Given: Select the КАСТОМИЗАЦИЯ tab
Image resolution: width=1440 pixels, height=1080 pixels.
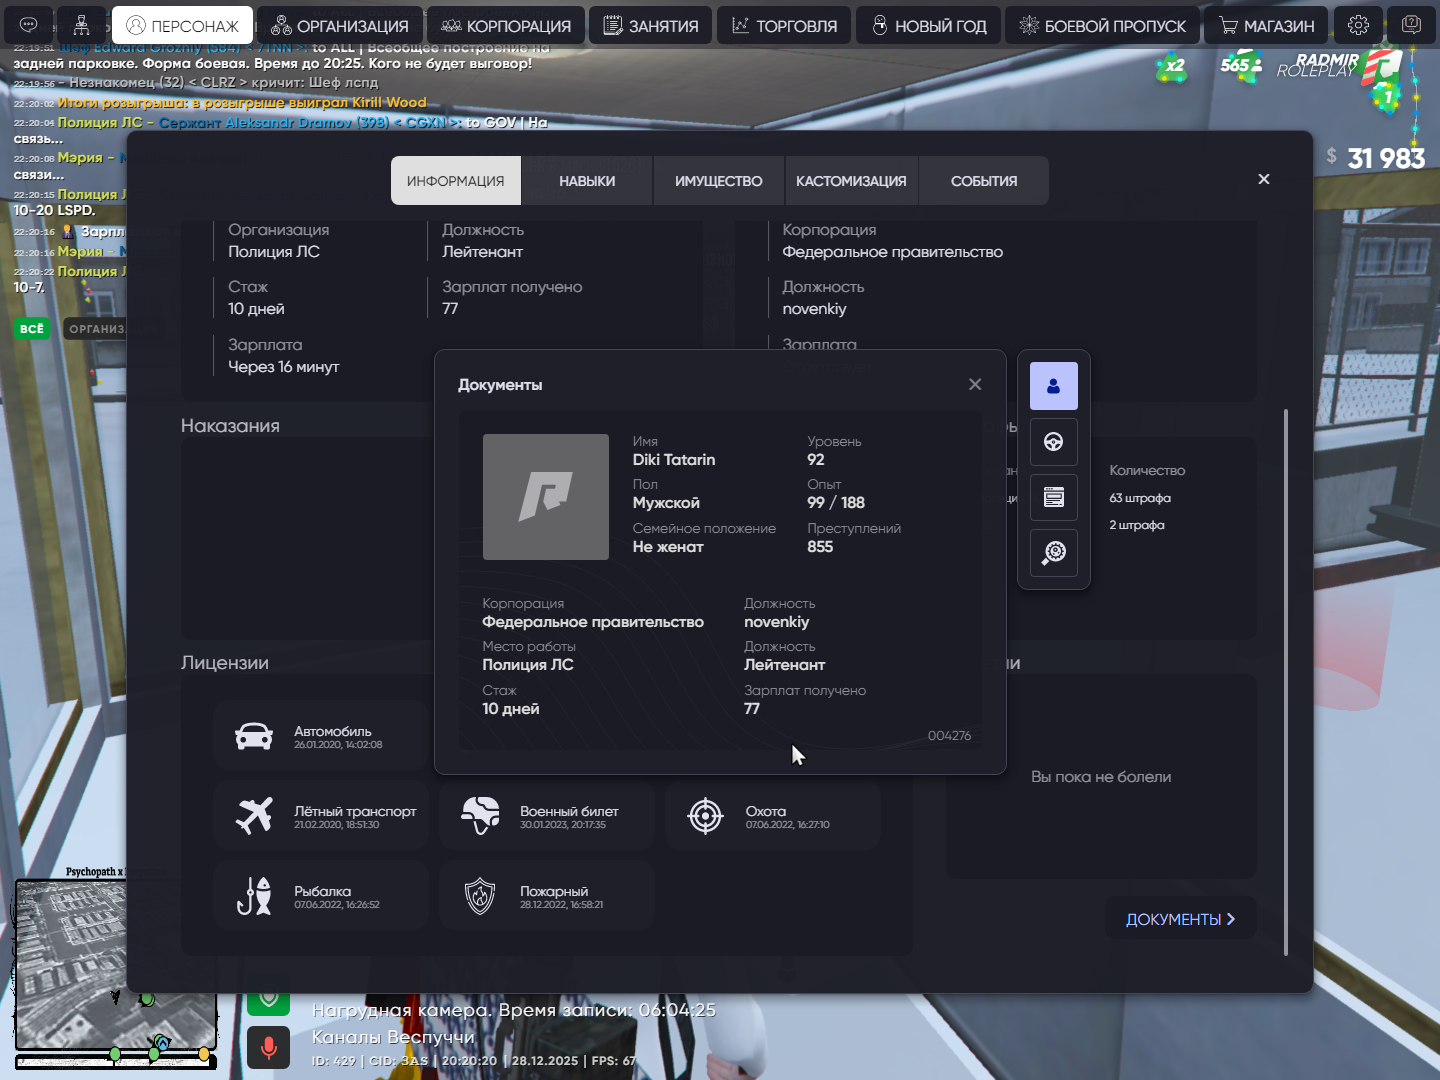Looking at the screenshot, I should [851, 181].
